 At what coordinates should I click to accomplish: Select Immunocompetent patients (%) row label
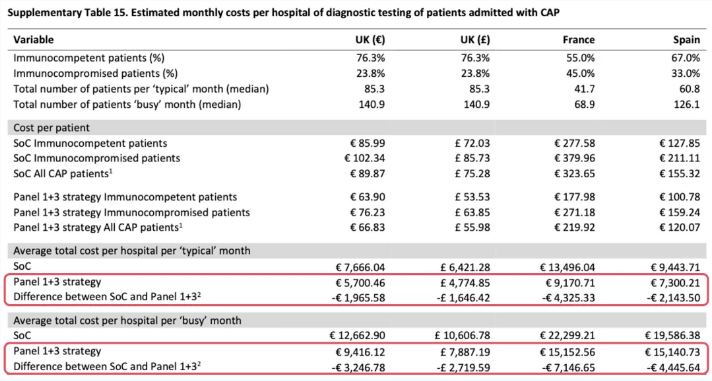pos(89,58)
